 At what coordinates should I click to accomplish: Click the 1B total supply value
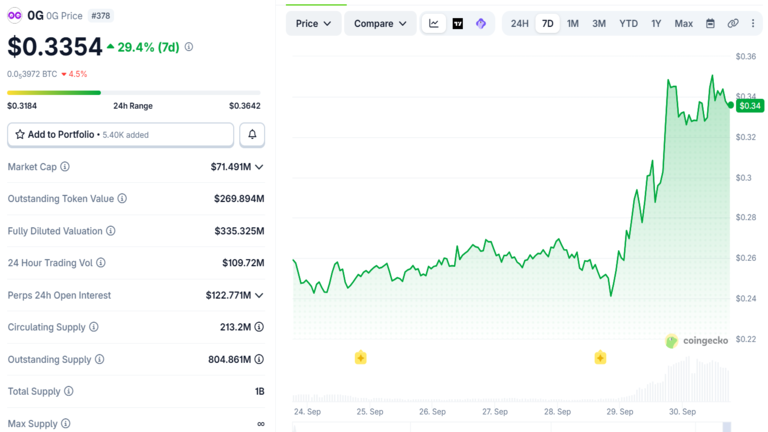click(x=260, y=391)
